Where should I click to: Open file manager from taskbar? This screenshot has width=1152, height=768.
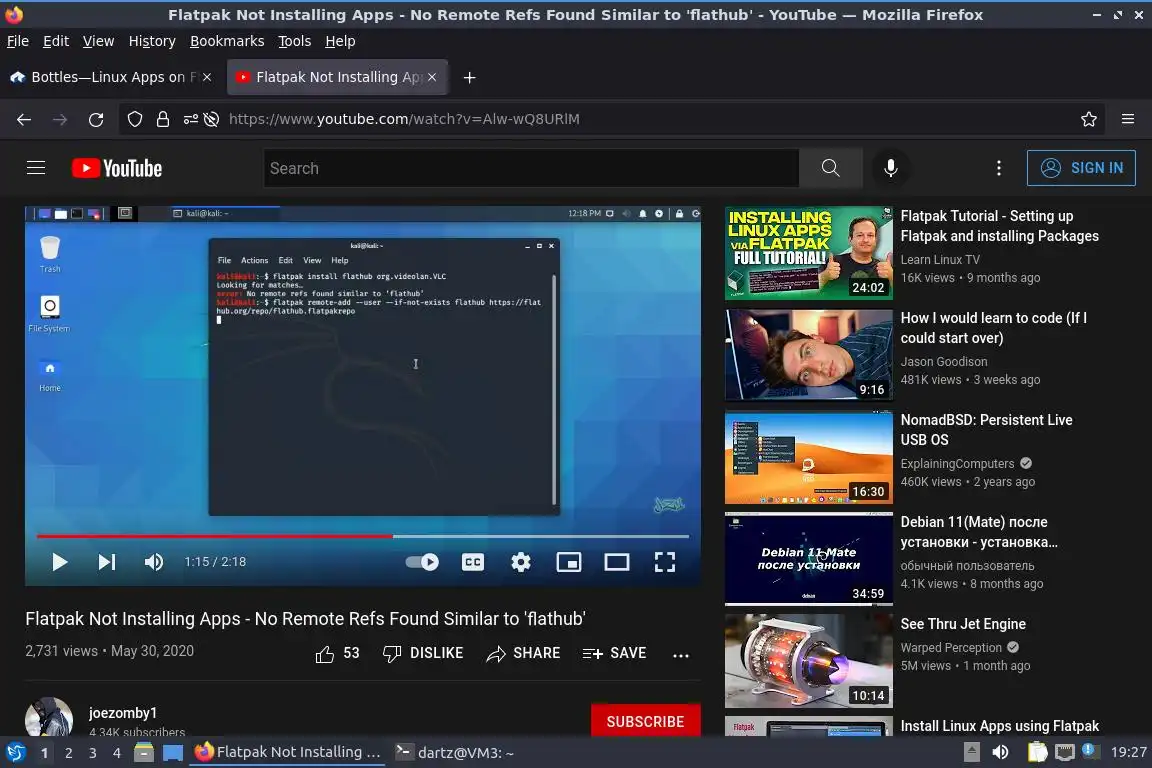[x=144, y=753]
